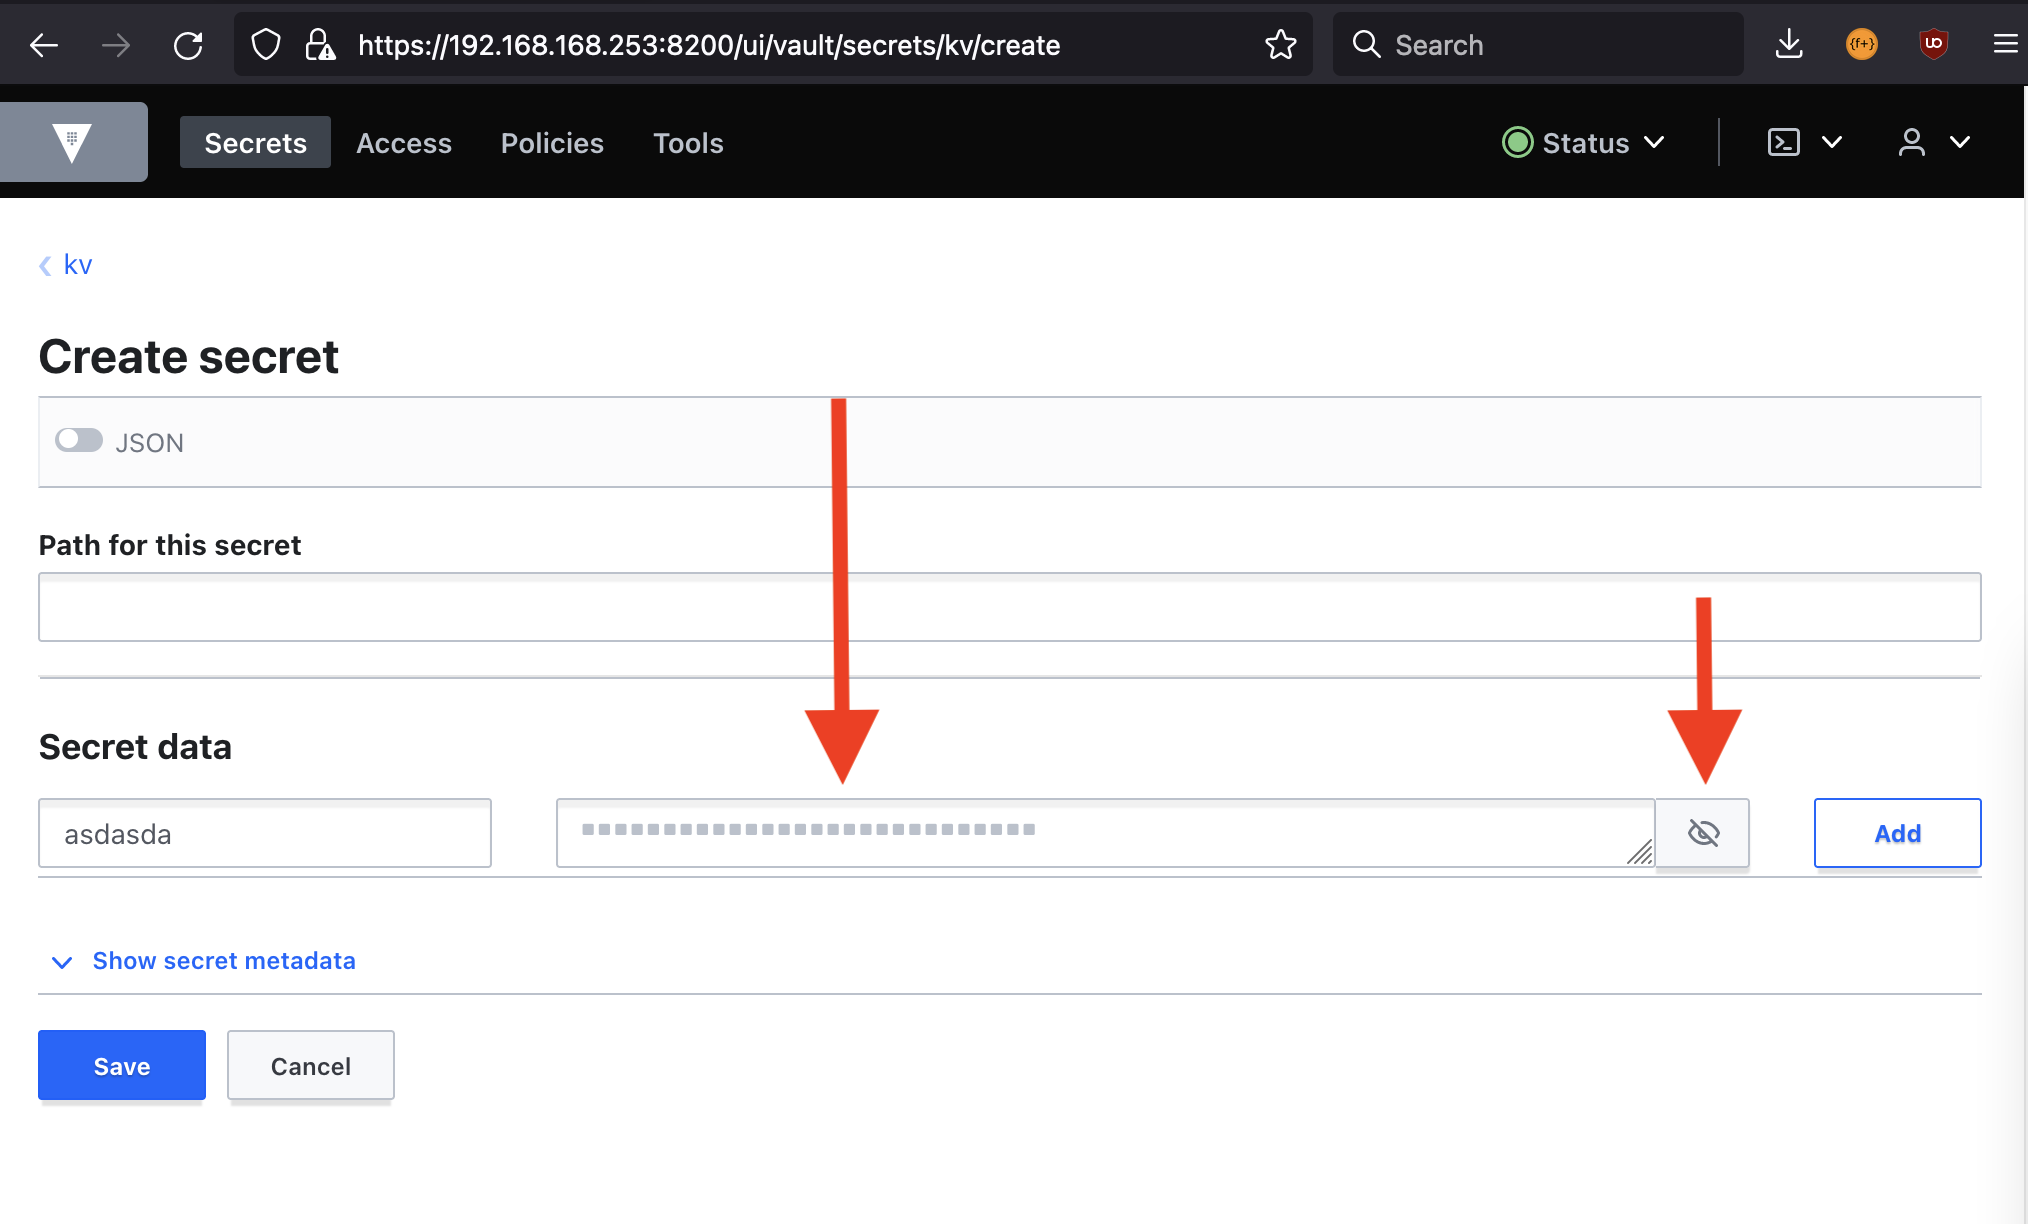The image size is (2028, 1224).
Task: Select the Access tab
Action: click(404, 142)
